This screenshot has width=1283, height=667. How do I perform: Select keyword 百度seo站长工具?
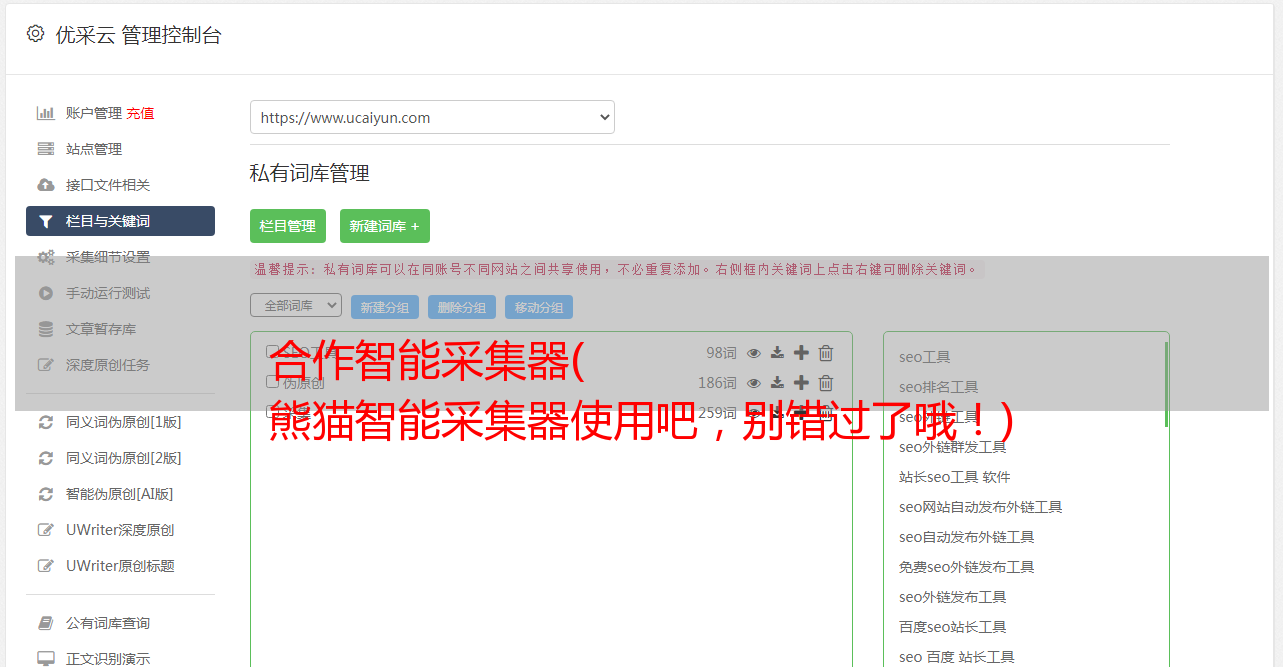point(953,627)
